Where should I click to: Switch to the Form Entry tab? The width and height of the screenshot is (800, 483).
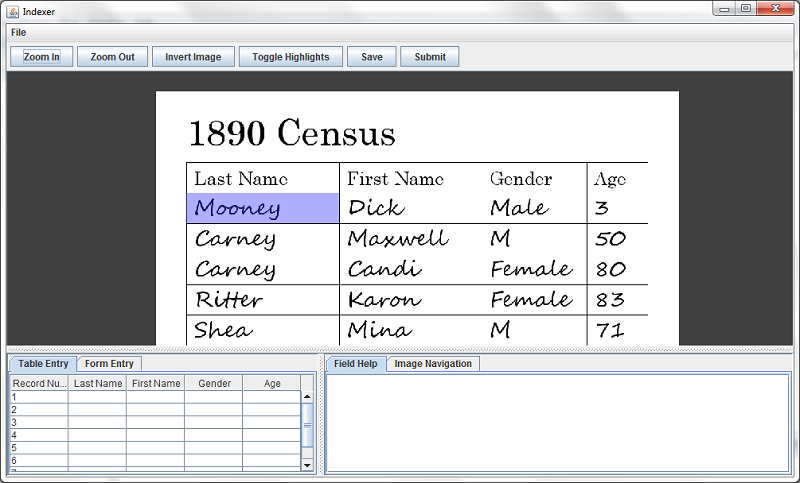coord(109,364)
